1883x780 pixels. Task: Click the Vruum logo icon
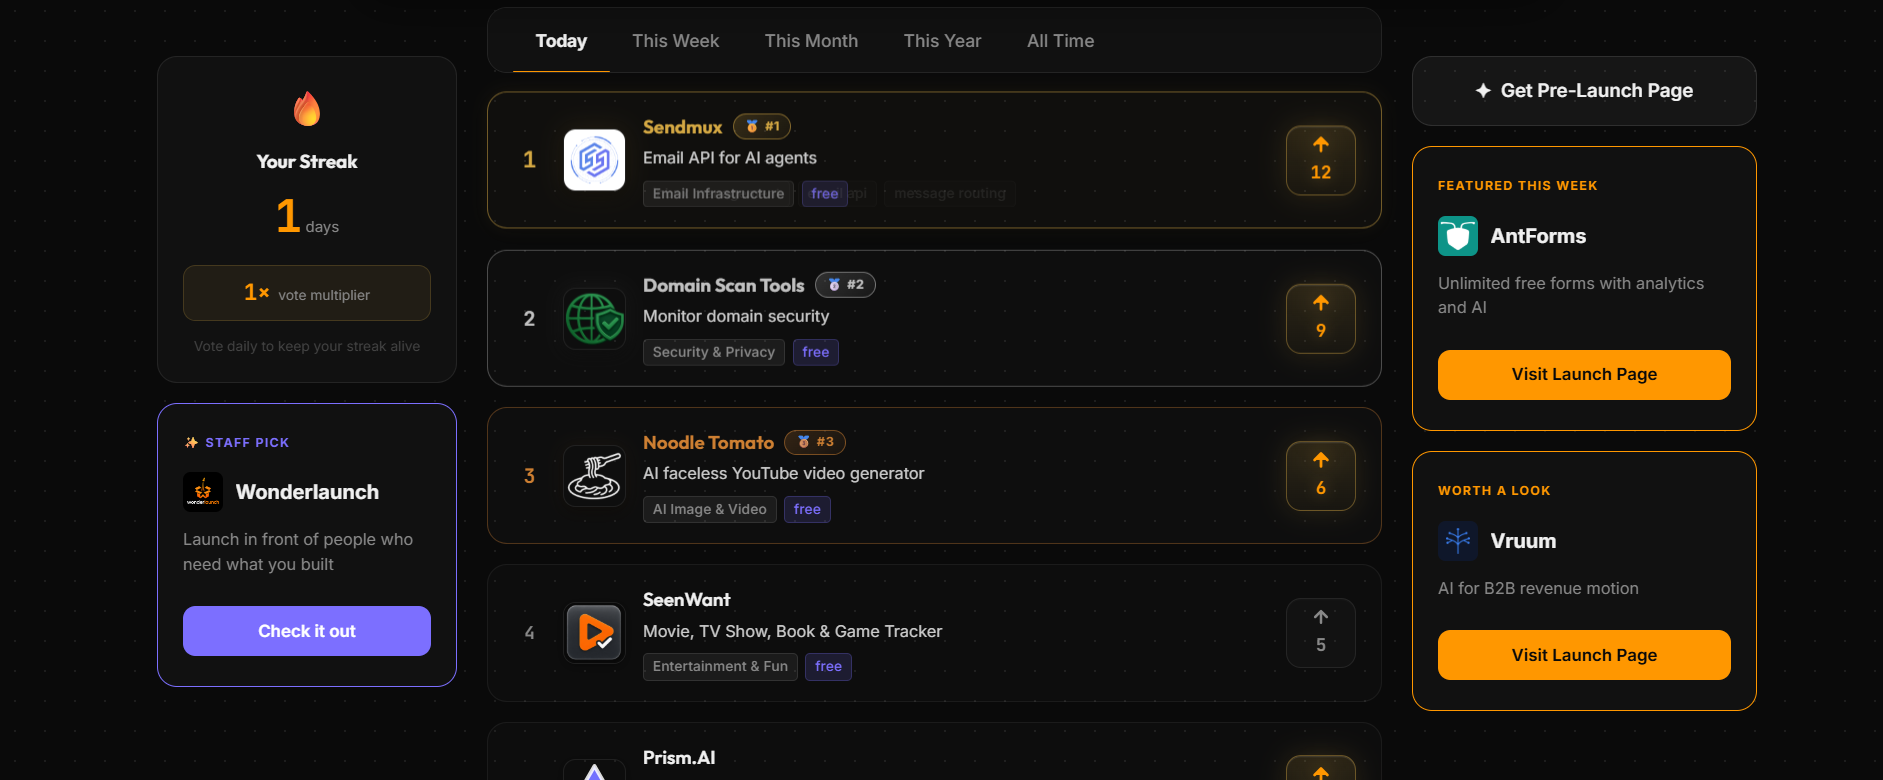coord(1458,541)
